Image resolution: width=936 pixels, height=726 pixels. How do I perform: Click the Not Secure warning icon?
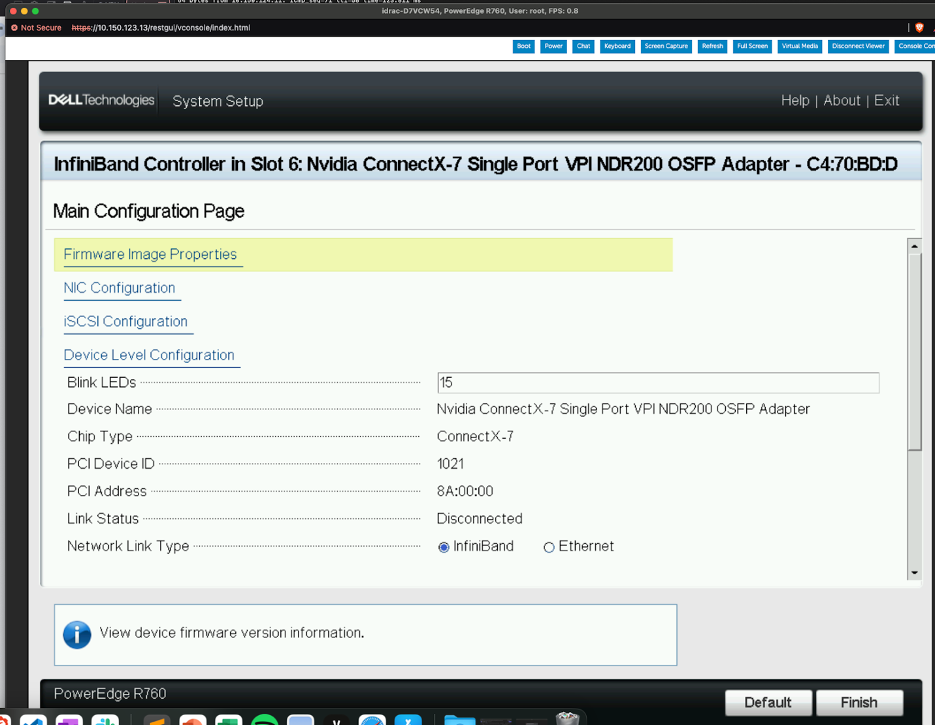point(14,28)
